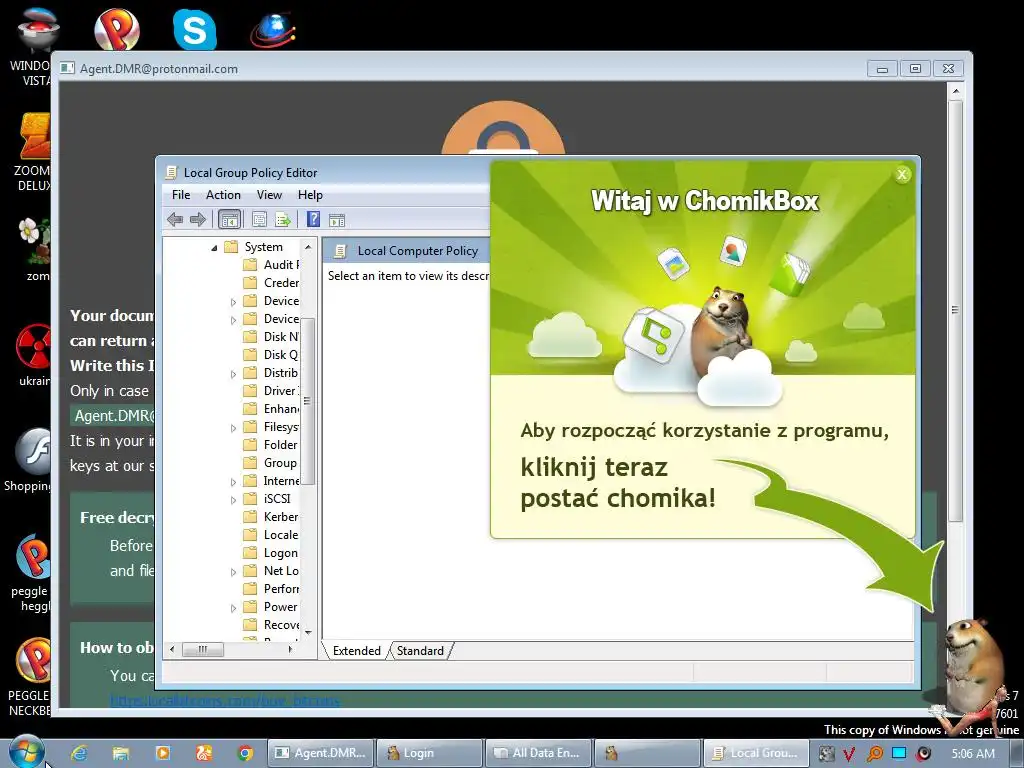
Task: Click the tree's horizontal scroll-right arrow
Action: click(291, 649)
